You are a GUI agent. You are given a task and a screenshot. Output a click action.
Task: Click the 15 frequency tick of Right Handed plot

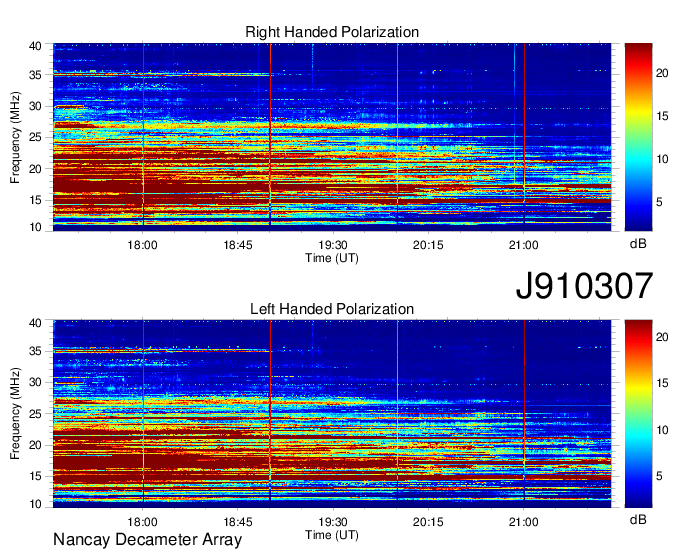click(x=35, y=200)
